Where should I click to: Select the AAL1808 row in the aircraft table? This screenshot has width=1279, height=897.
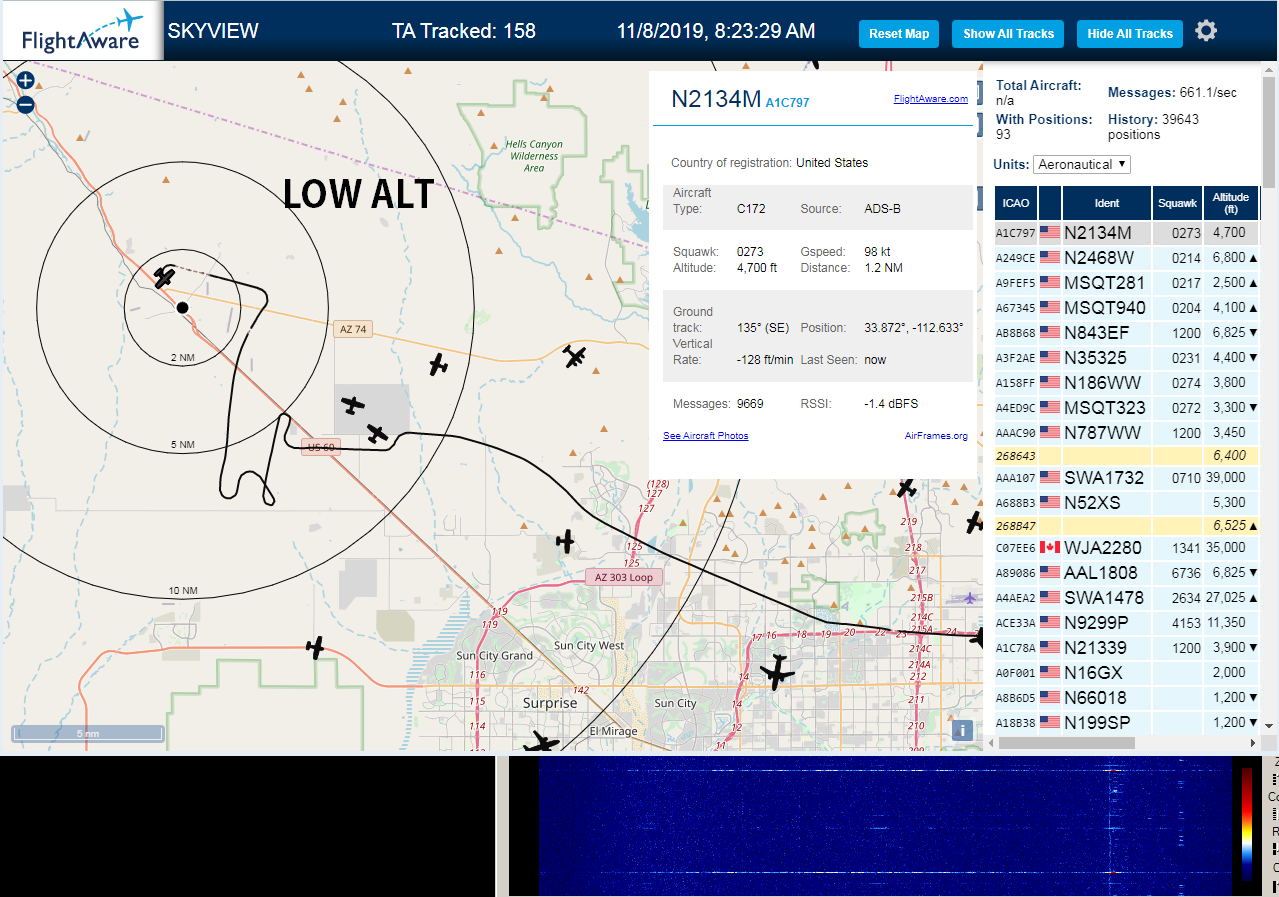pos(1127,573)
